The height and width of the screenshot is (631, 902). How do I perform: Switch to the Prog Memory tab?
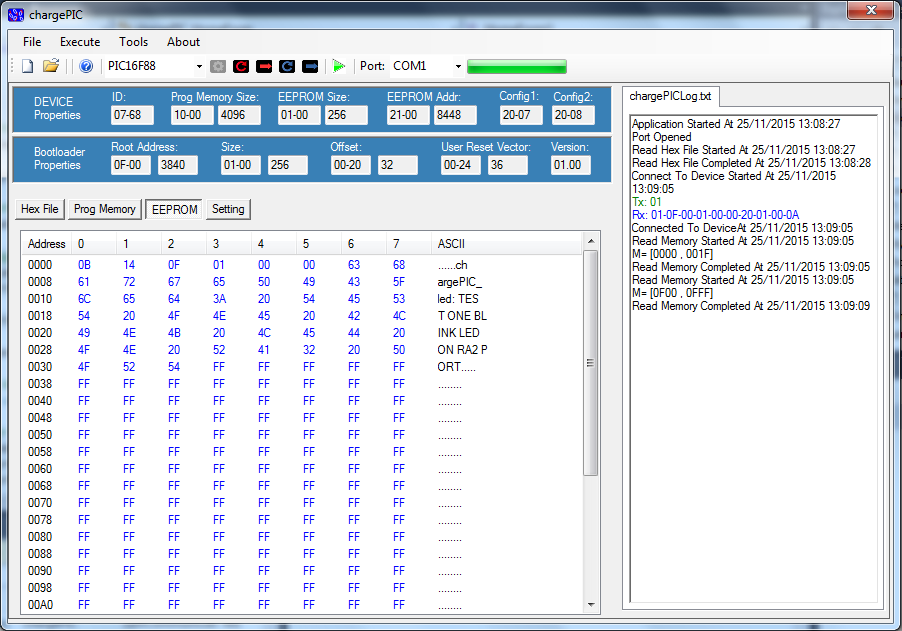pyautogui.click(x=105, y=209)
